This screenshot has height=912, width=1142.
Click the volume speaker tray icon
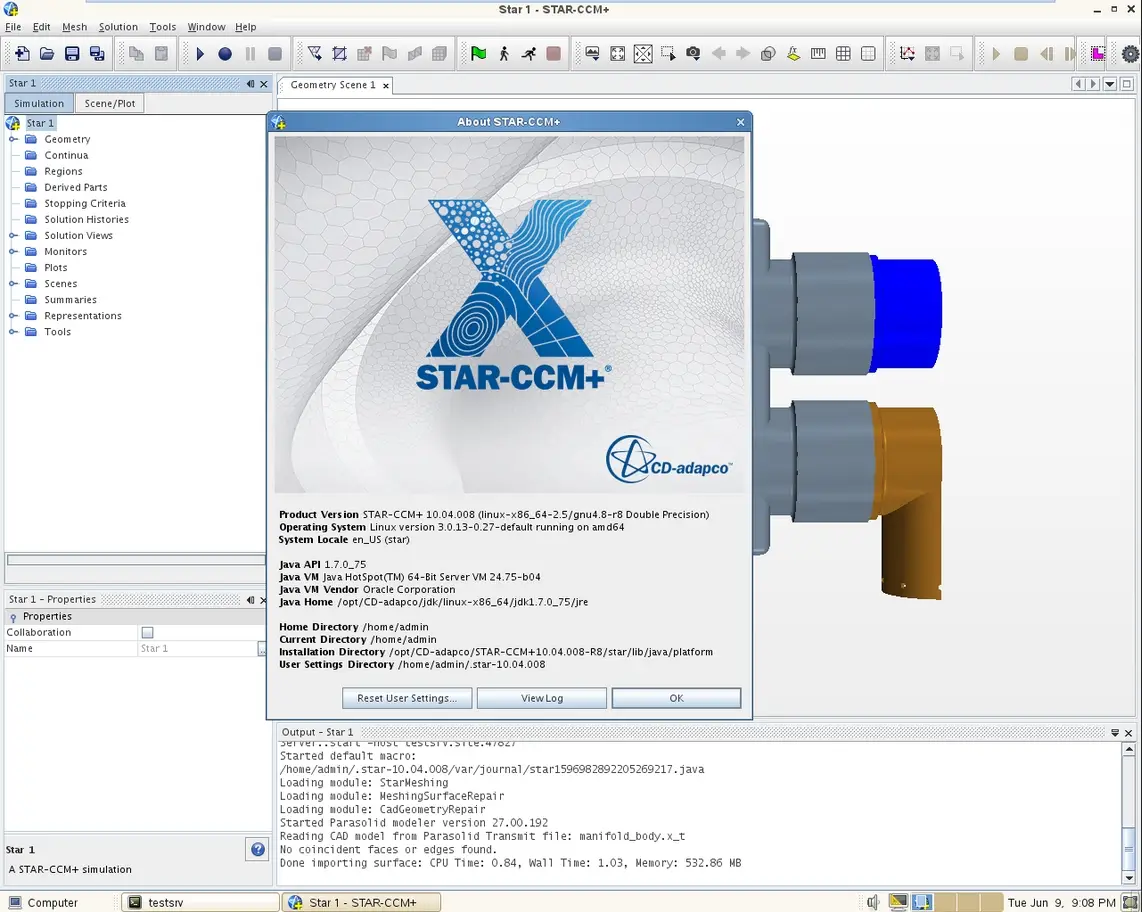click(873, 903)
